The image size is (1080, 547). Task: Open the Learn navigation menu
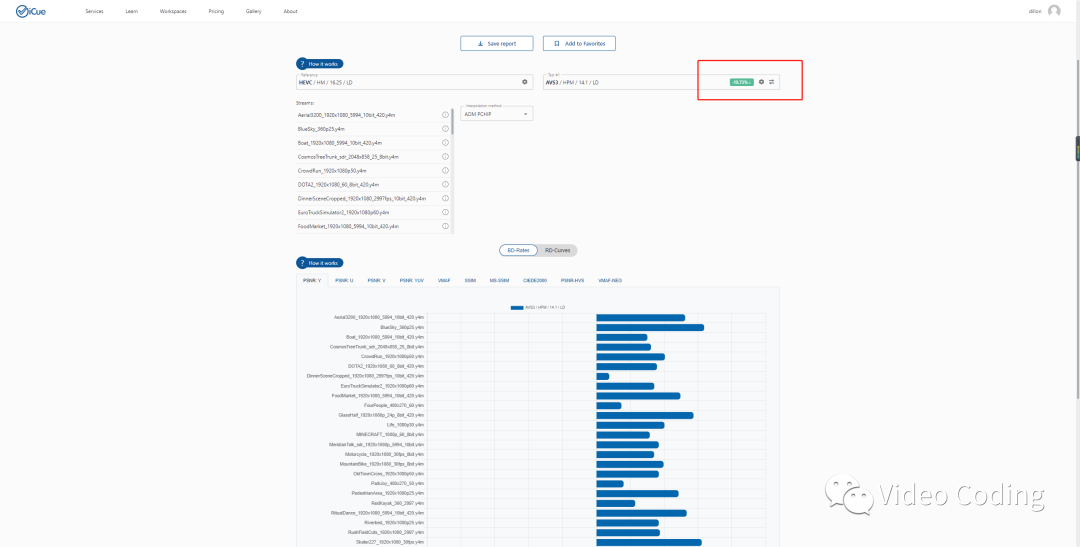coord(132,11)
